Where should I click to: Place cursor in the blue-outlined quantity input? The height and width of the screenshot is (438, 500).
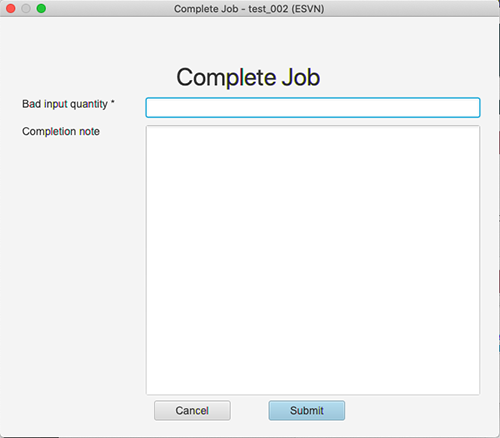(x=313, y=107)
